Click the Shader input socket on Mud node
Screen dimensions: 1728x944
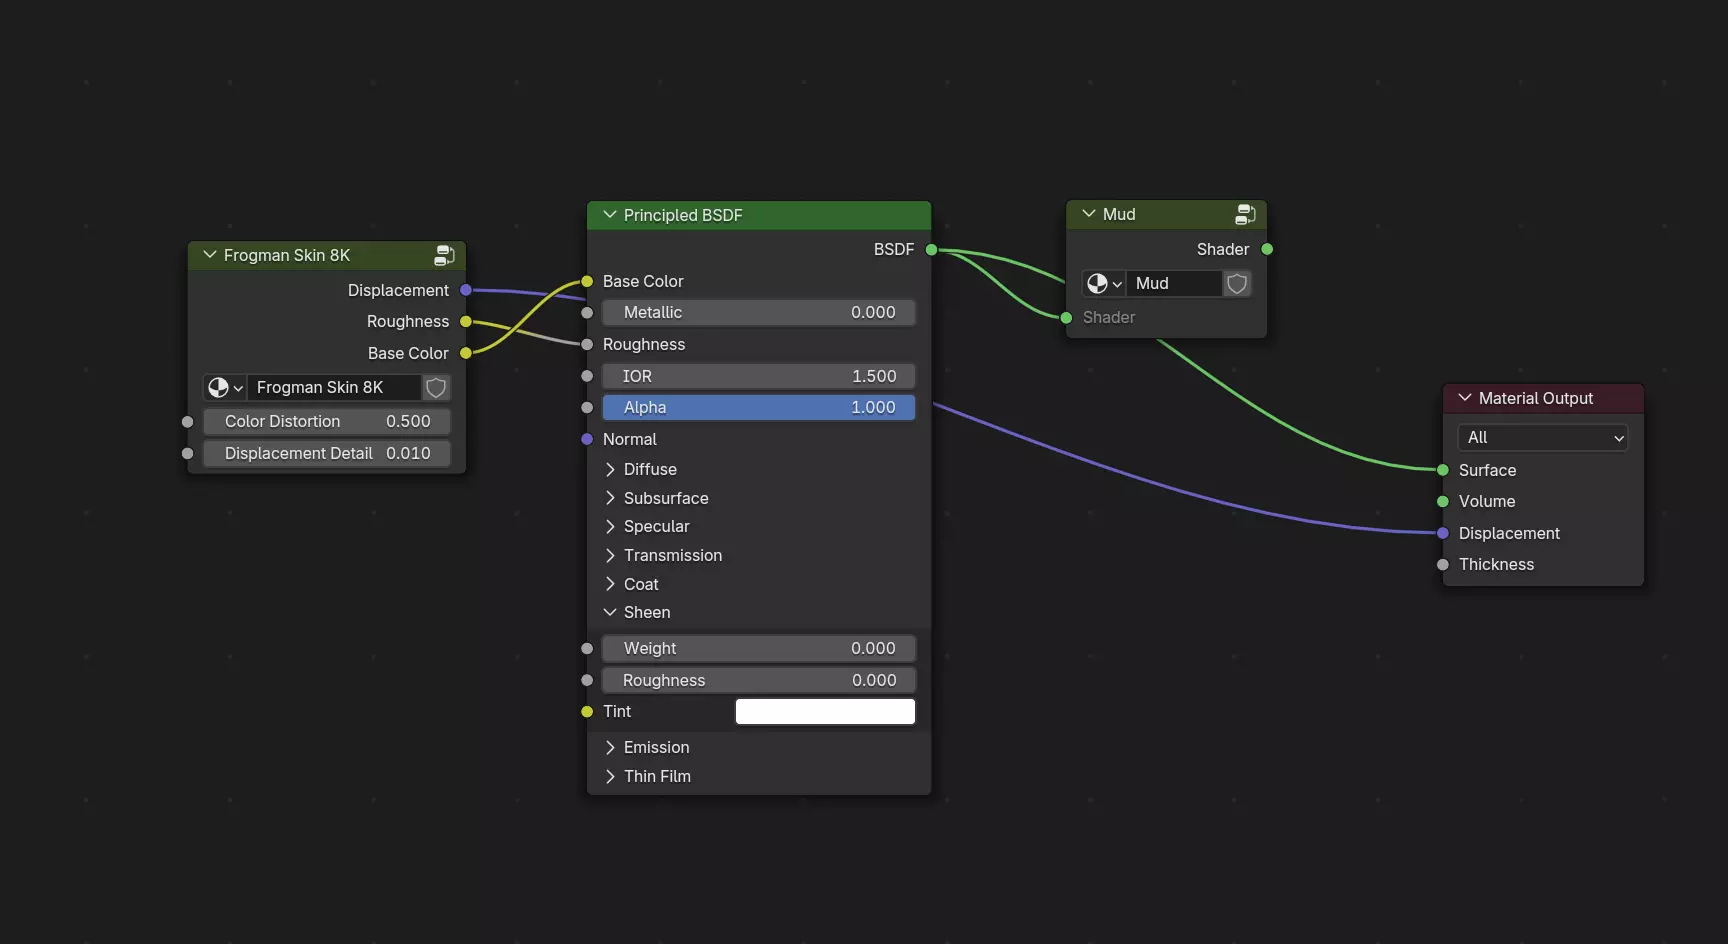1066,318
